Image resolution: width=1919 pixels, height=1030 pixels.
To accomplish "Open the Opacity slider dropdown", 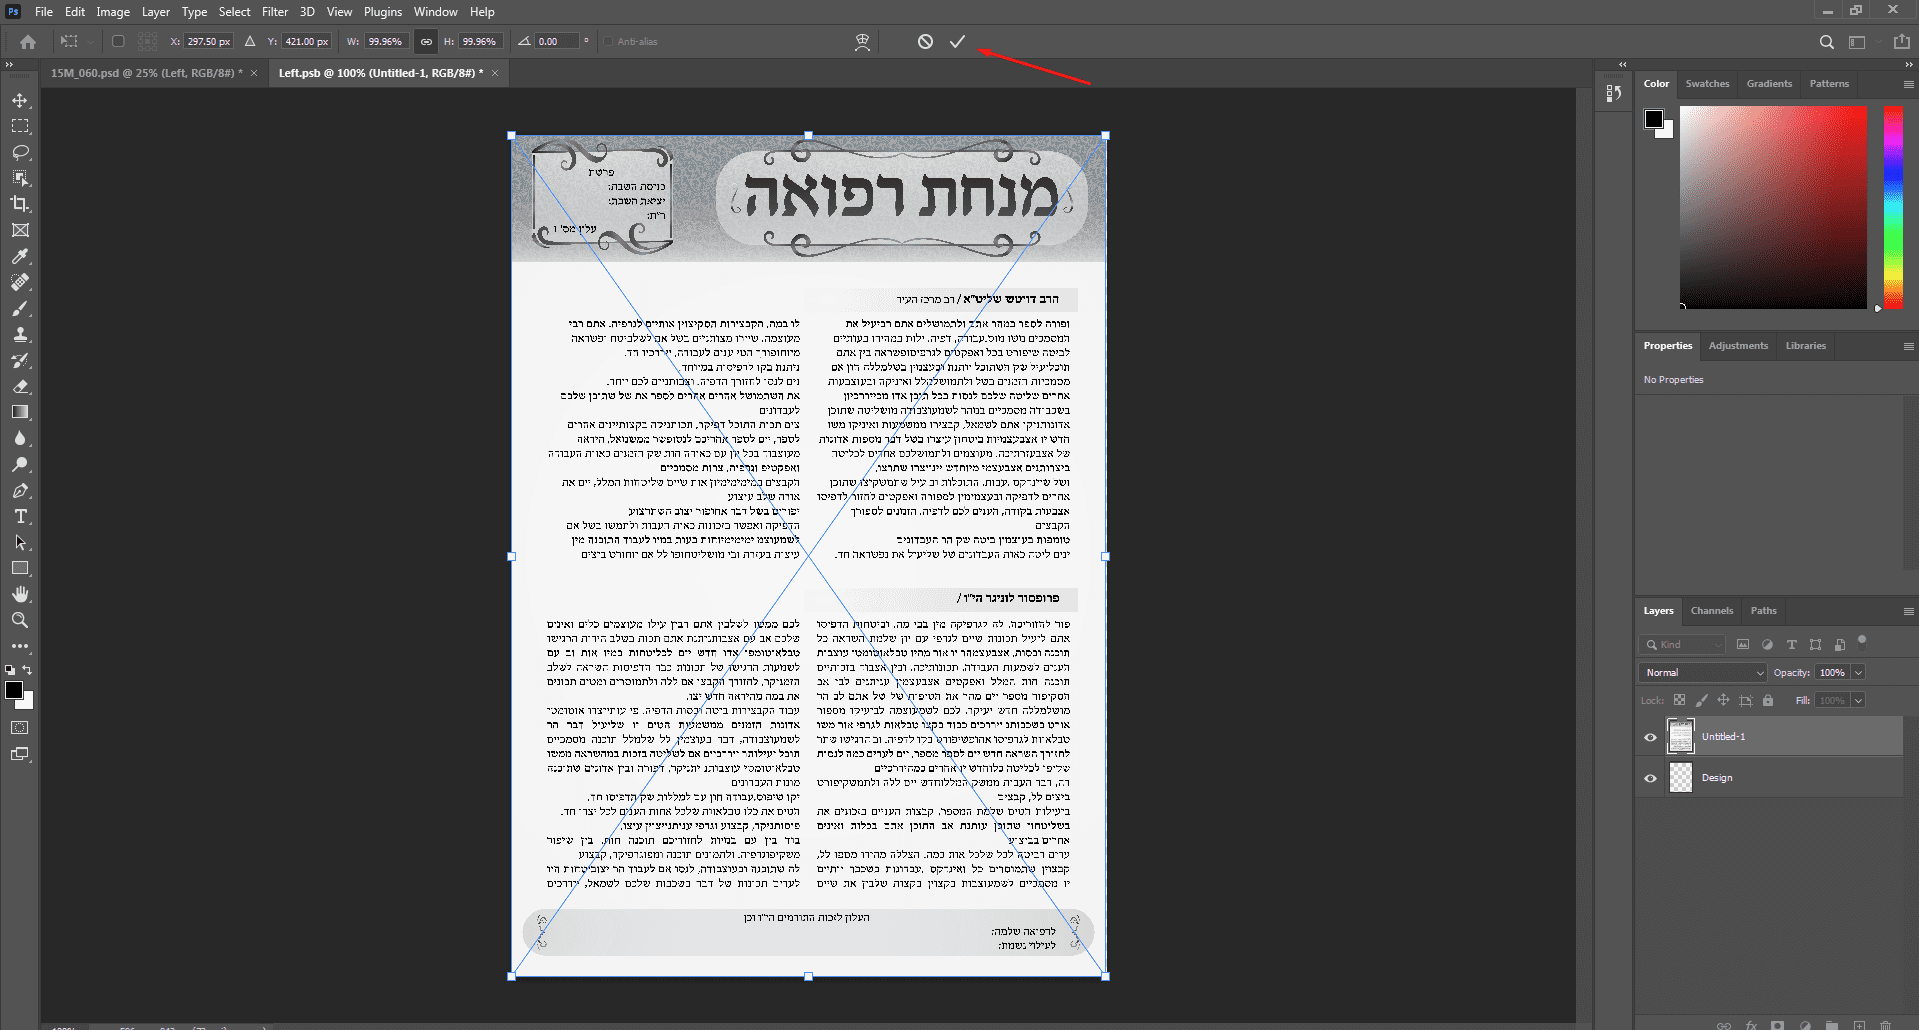I will [1858, 673].
